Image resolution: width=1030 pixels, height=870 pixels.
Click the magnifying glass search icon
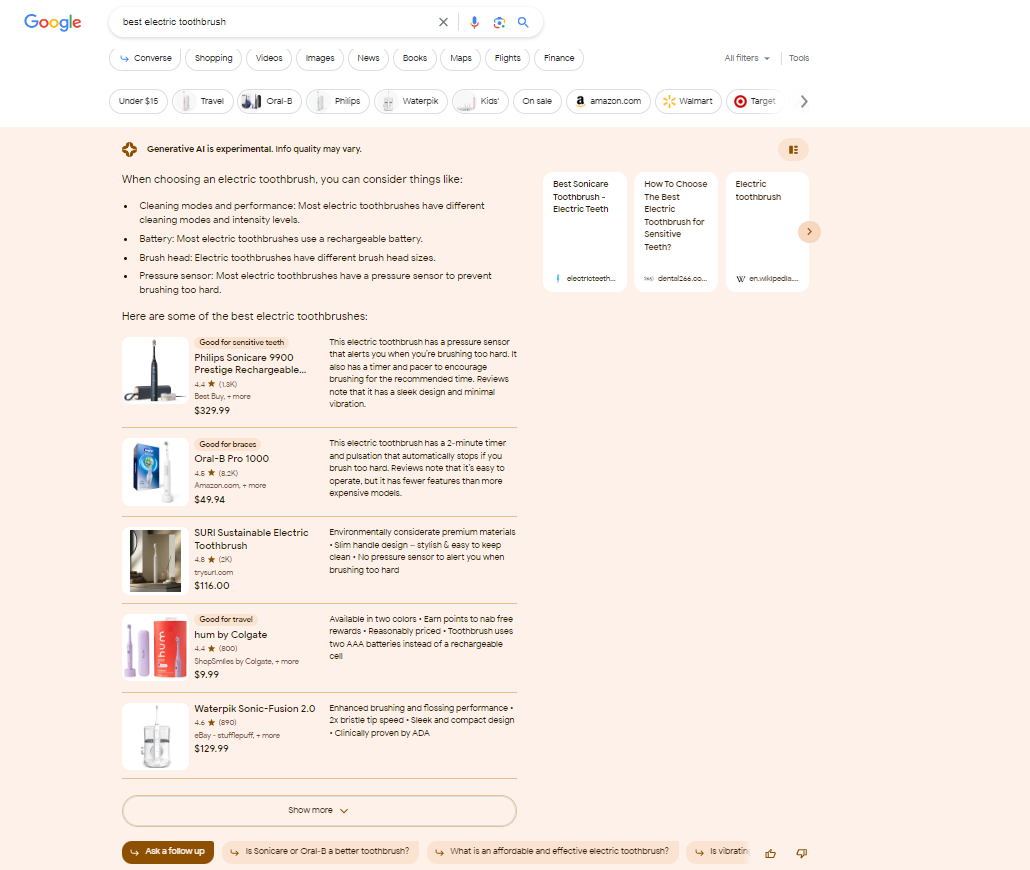point(523,22)
